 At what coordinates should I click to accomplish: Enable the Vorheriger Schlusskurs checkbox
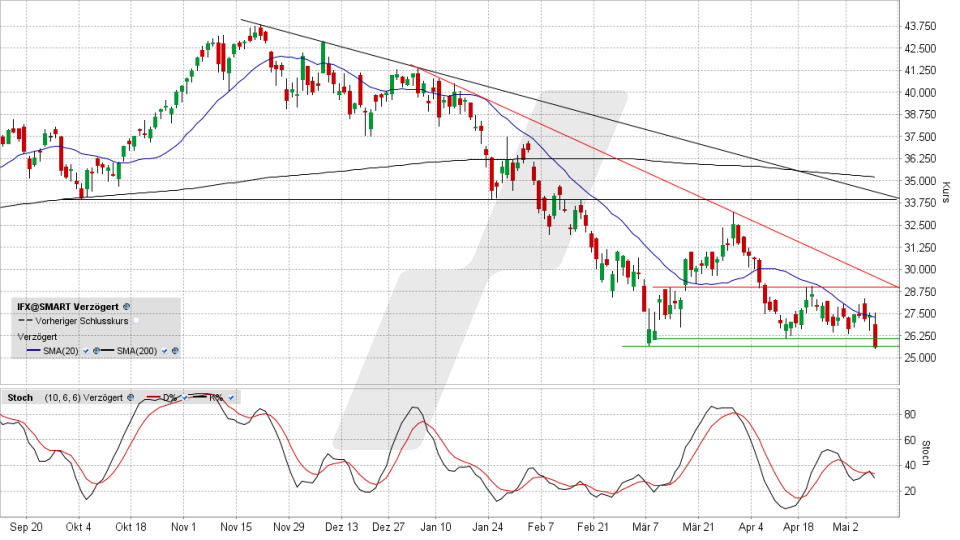pyautogui.click(x=136, y=321)
